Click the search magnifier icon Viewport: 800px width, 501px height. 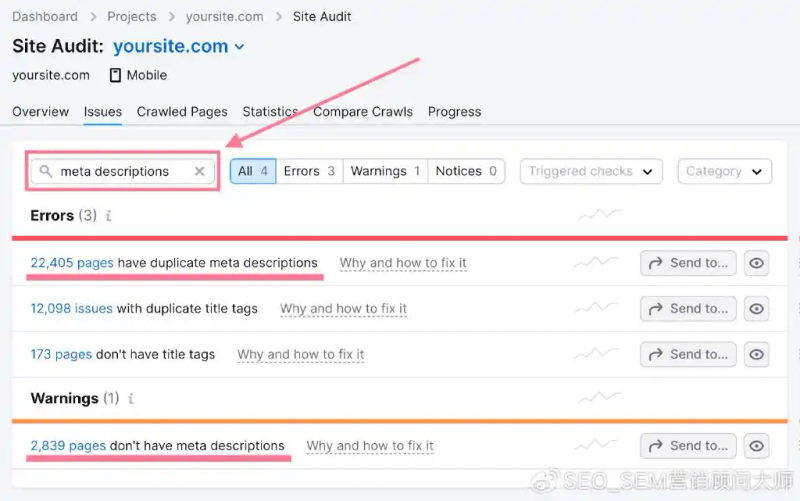(45, 171)
